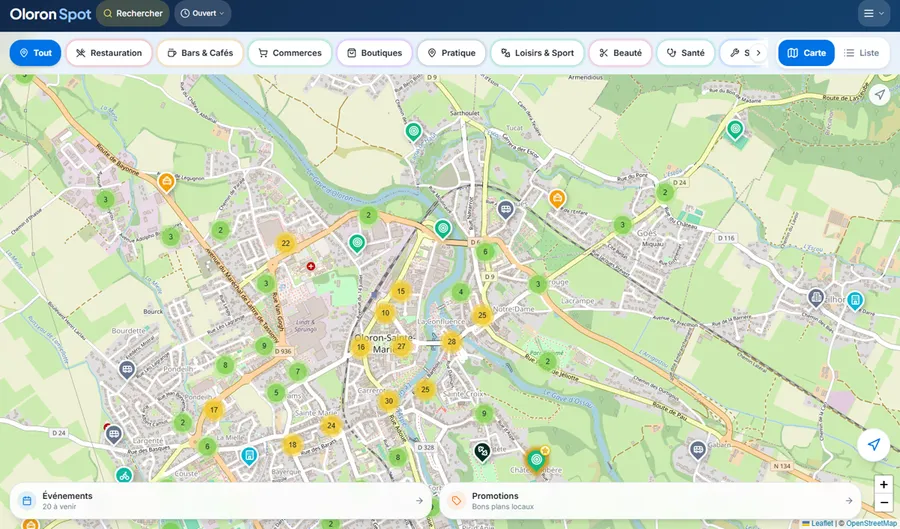Image resolution: width=900 pixels, height=529 pixels.
Task: Select the bus marker near Rue Navarrot
Action: pyautogui.click(x=505, y=210)
